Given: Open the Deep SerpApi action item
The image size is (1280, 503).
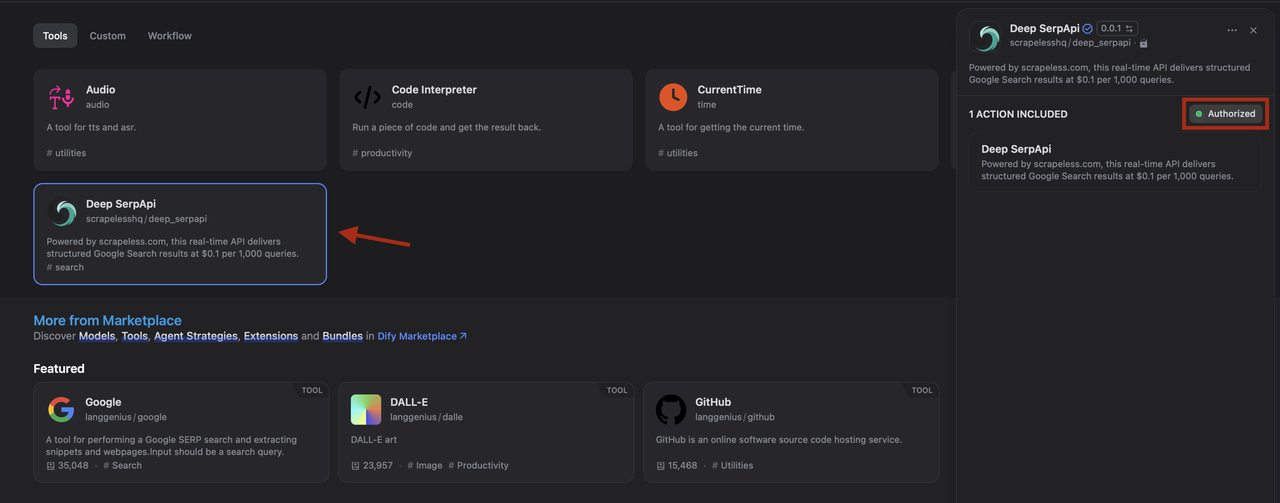Looking at the screenshot, I should click(1115, 162).
